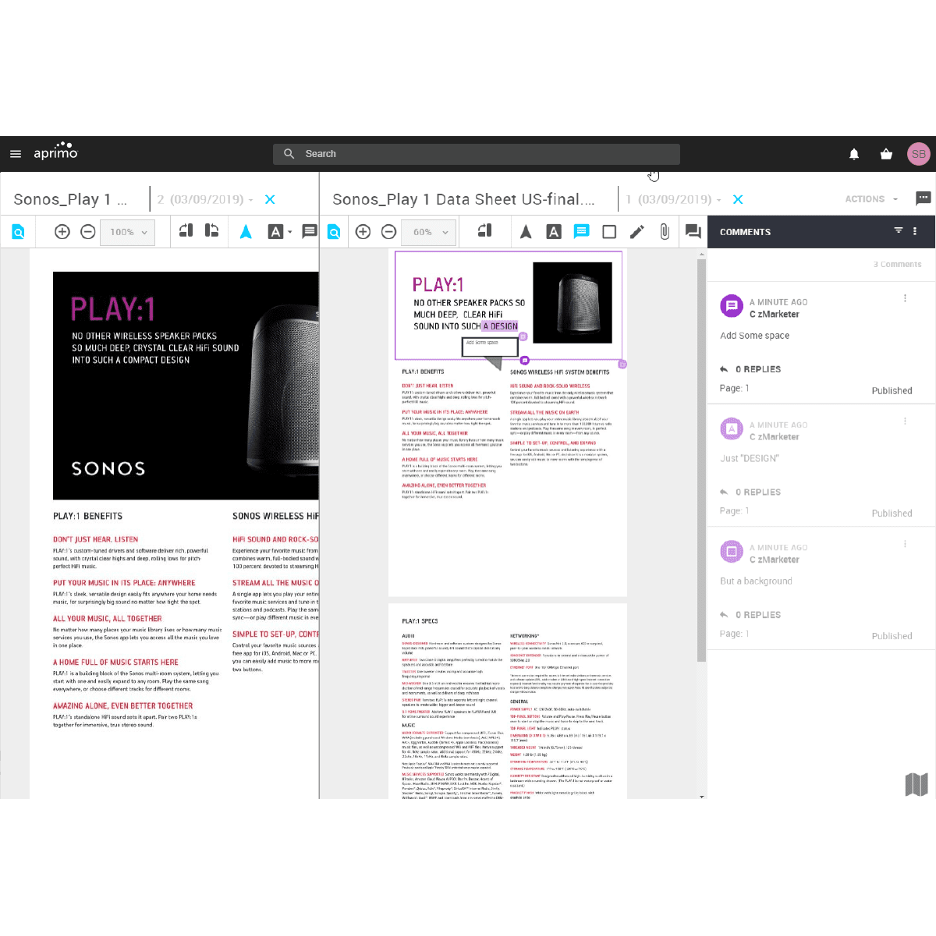This screenshot has width=936, height=936.
Task: Select the pointer tool in right pane
Action: pyautogui.click(x=525, y=232)
